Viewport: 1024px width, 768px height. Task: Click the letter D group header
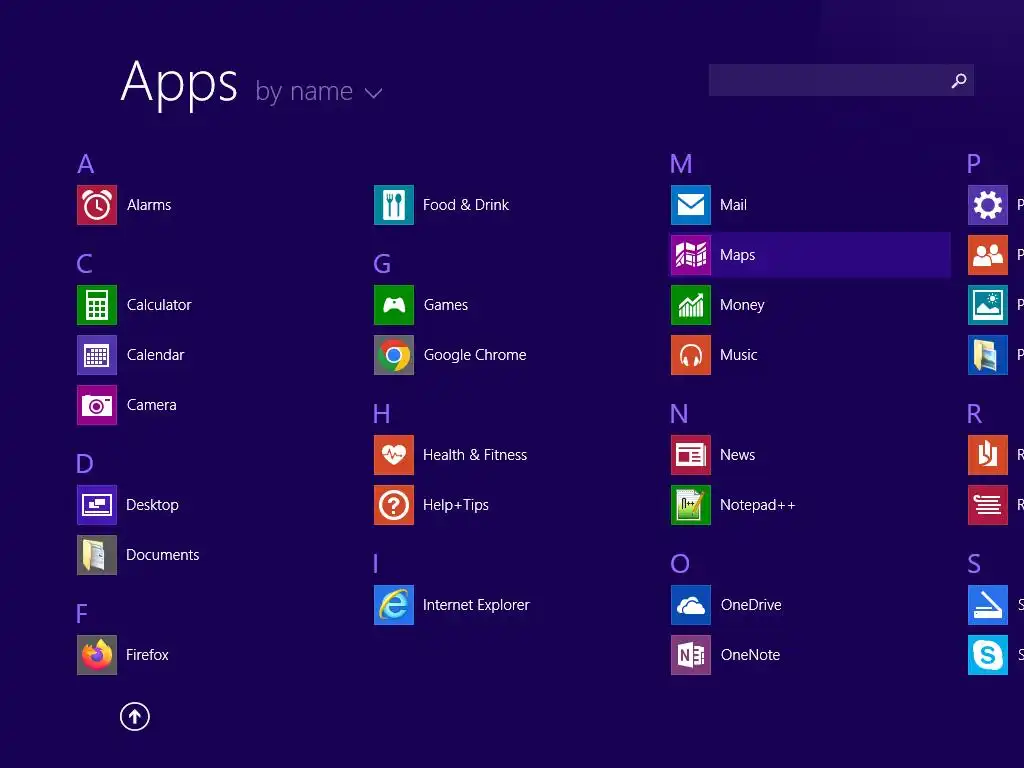(x=85, y=464)
